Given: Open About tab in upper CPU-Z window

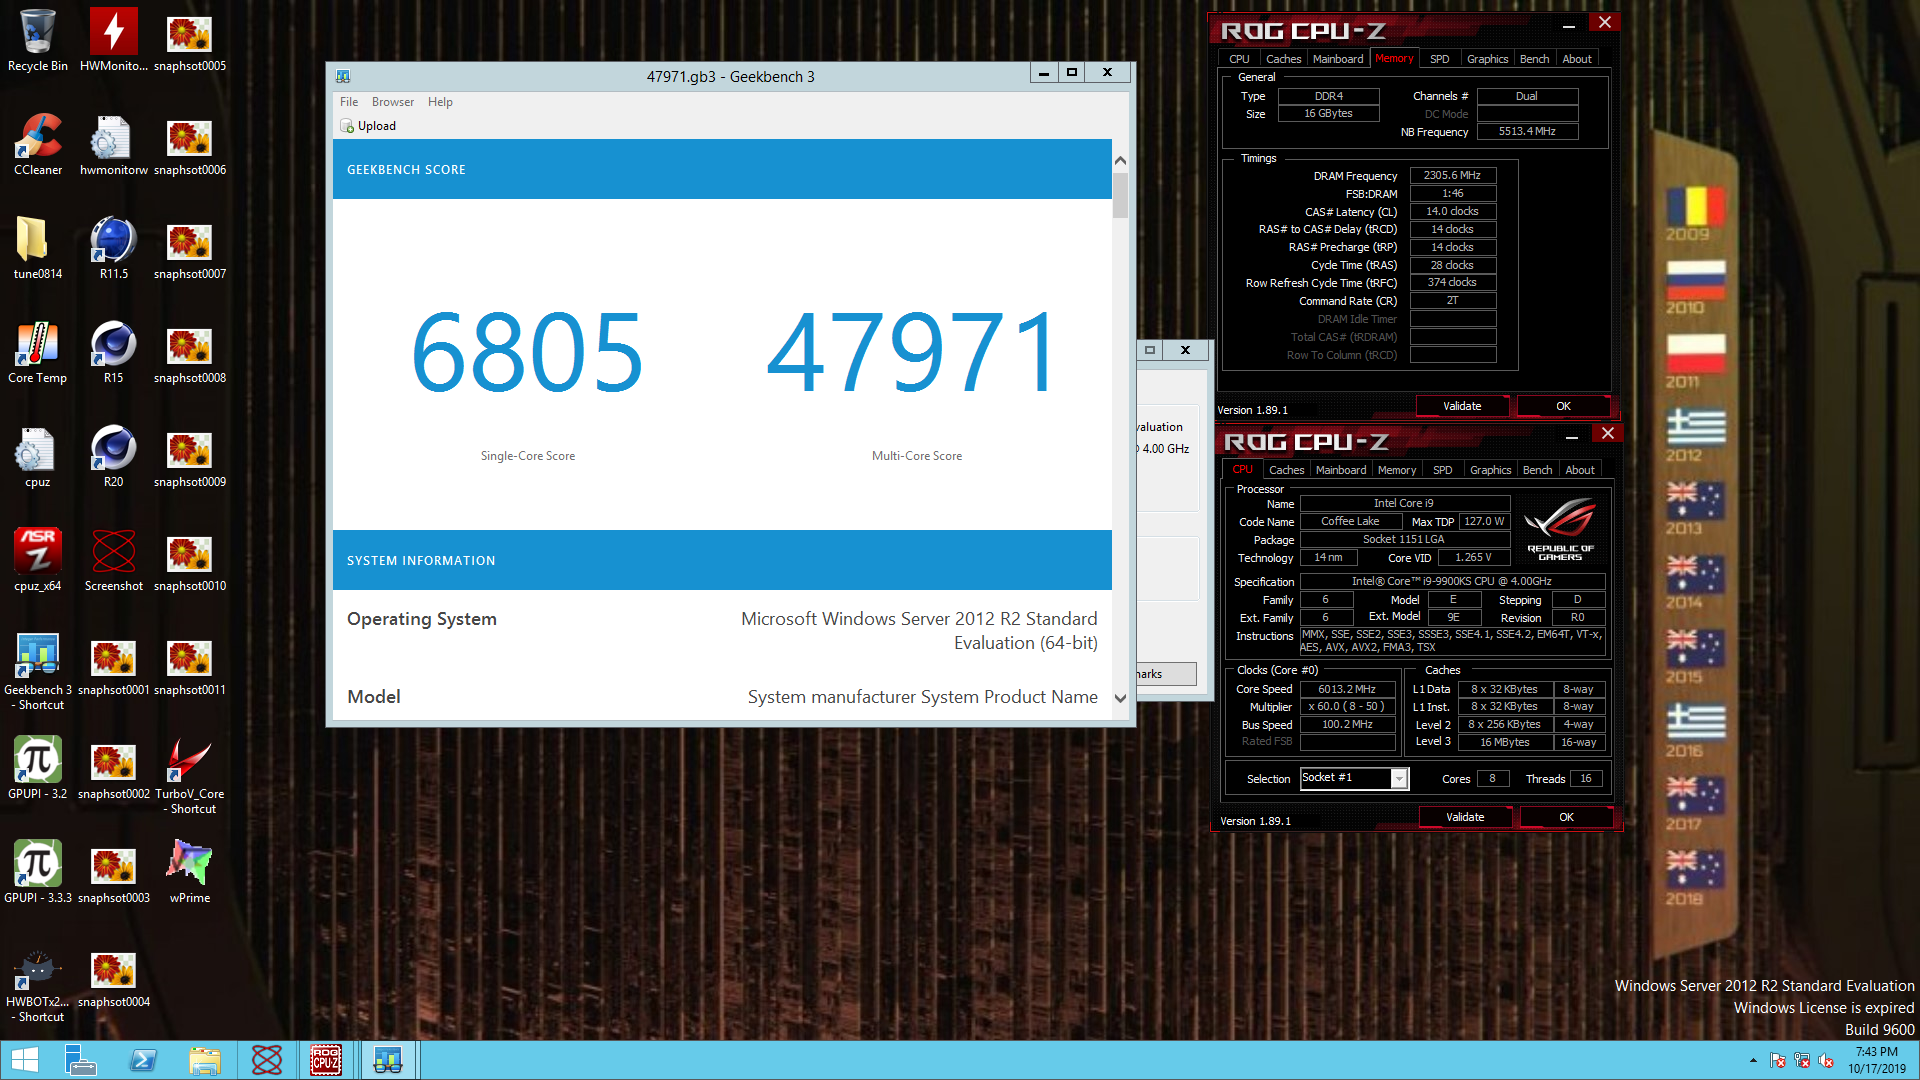Looking at the screenshot, I should [1577, 59].
